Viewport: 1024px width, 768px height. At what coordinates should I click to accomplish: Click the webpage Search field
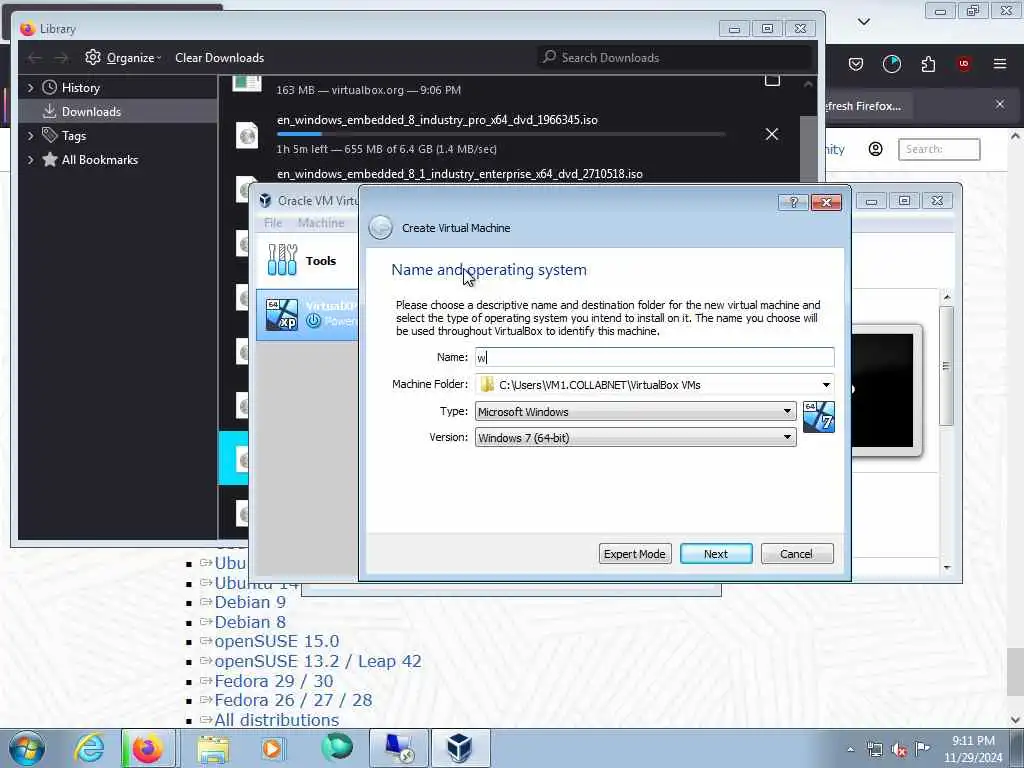(939, 149)
